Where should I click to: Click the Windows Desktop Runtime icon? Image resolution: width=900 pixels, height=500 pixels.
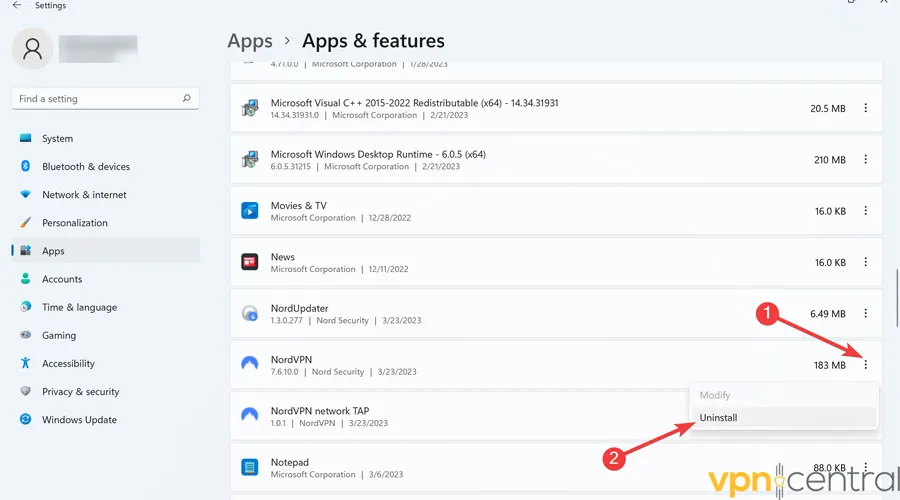tap(250, 159)
